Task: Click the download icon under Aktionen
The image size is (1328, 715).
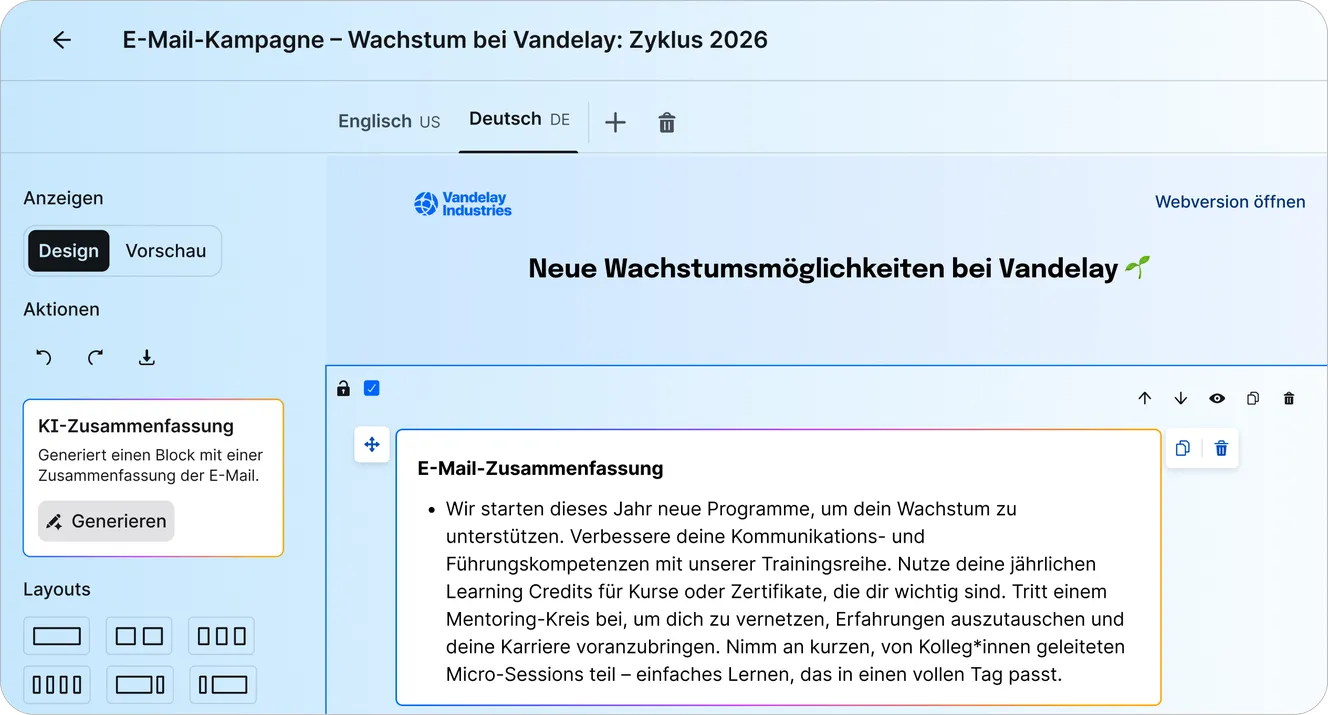Action: (147, 357)
